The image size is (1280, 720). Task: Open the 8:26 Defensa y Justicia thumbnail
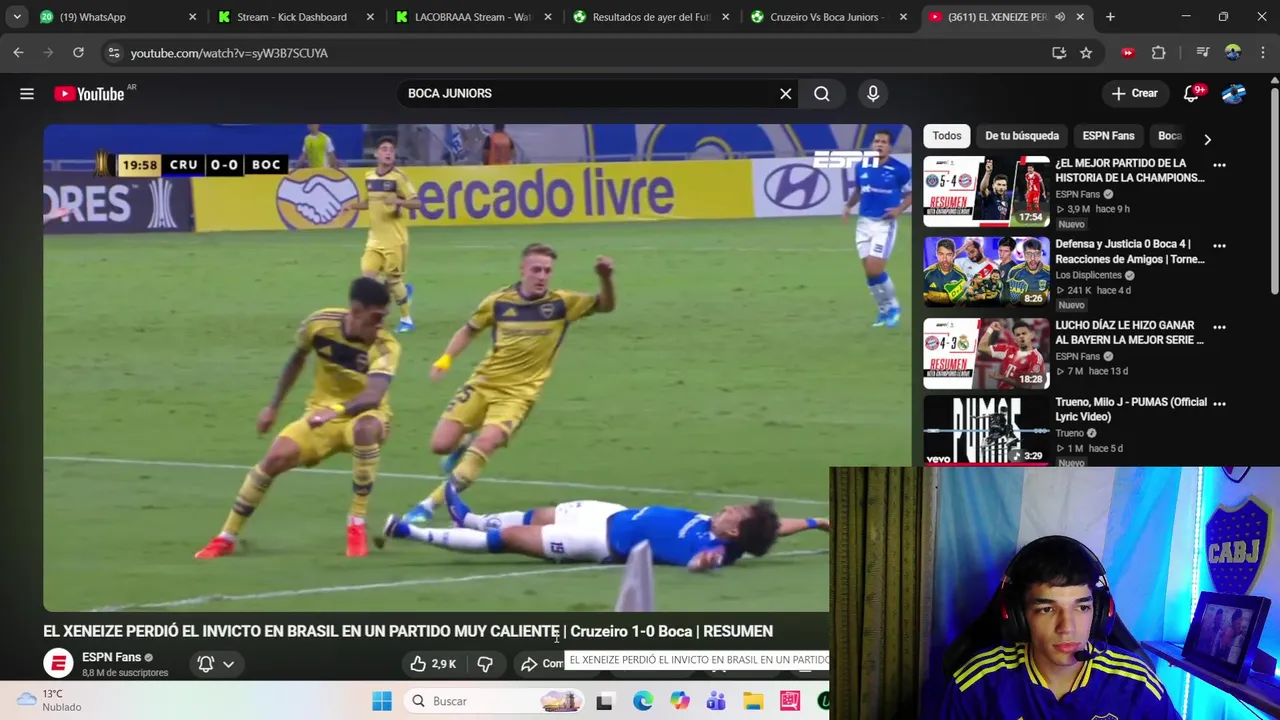(986, 272)
